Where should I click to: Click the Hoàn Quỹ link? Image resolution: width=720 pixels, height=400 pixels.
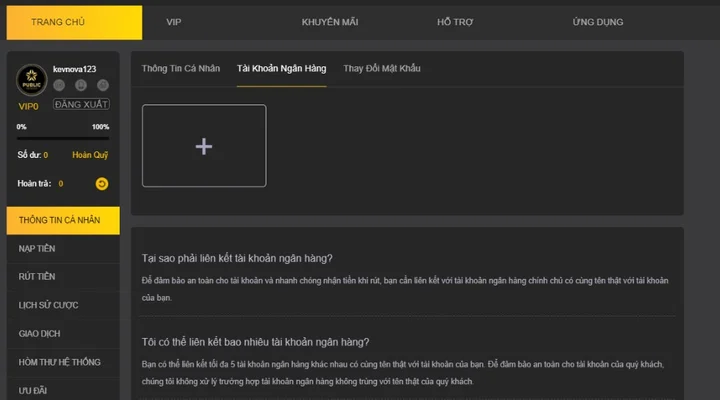point(90,155)
